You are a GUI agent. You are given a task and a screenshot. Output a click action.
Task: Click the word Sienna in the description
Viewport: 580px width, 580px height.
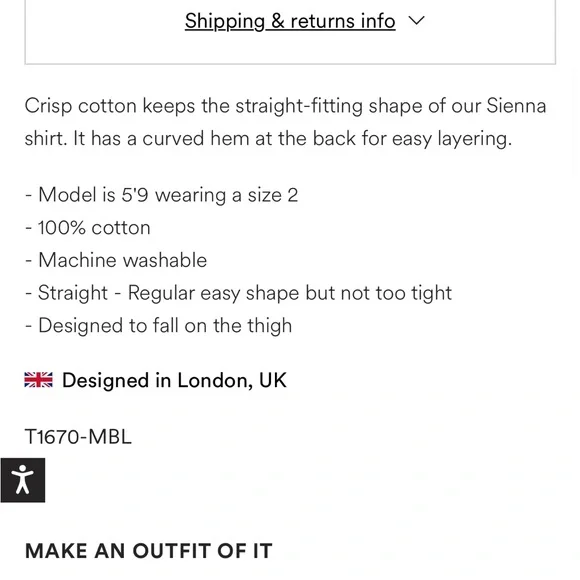[516, 105]
